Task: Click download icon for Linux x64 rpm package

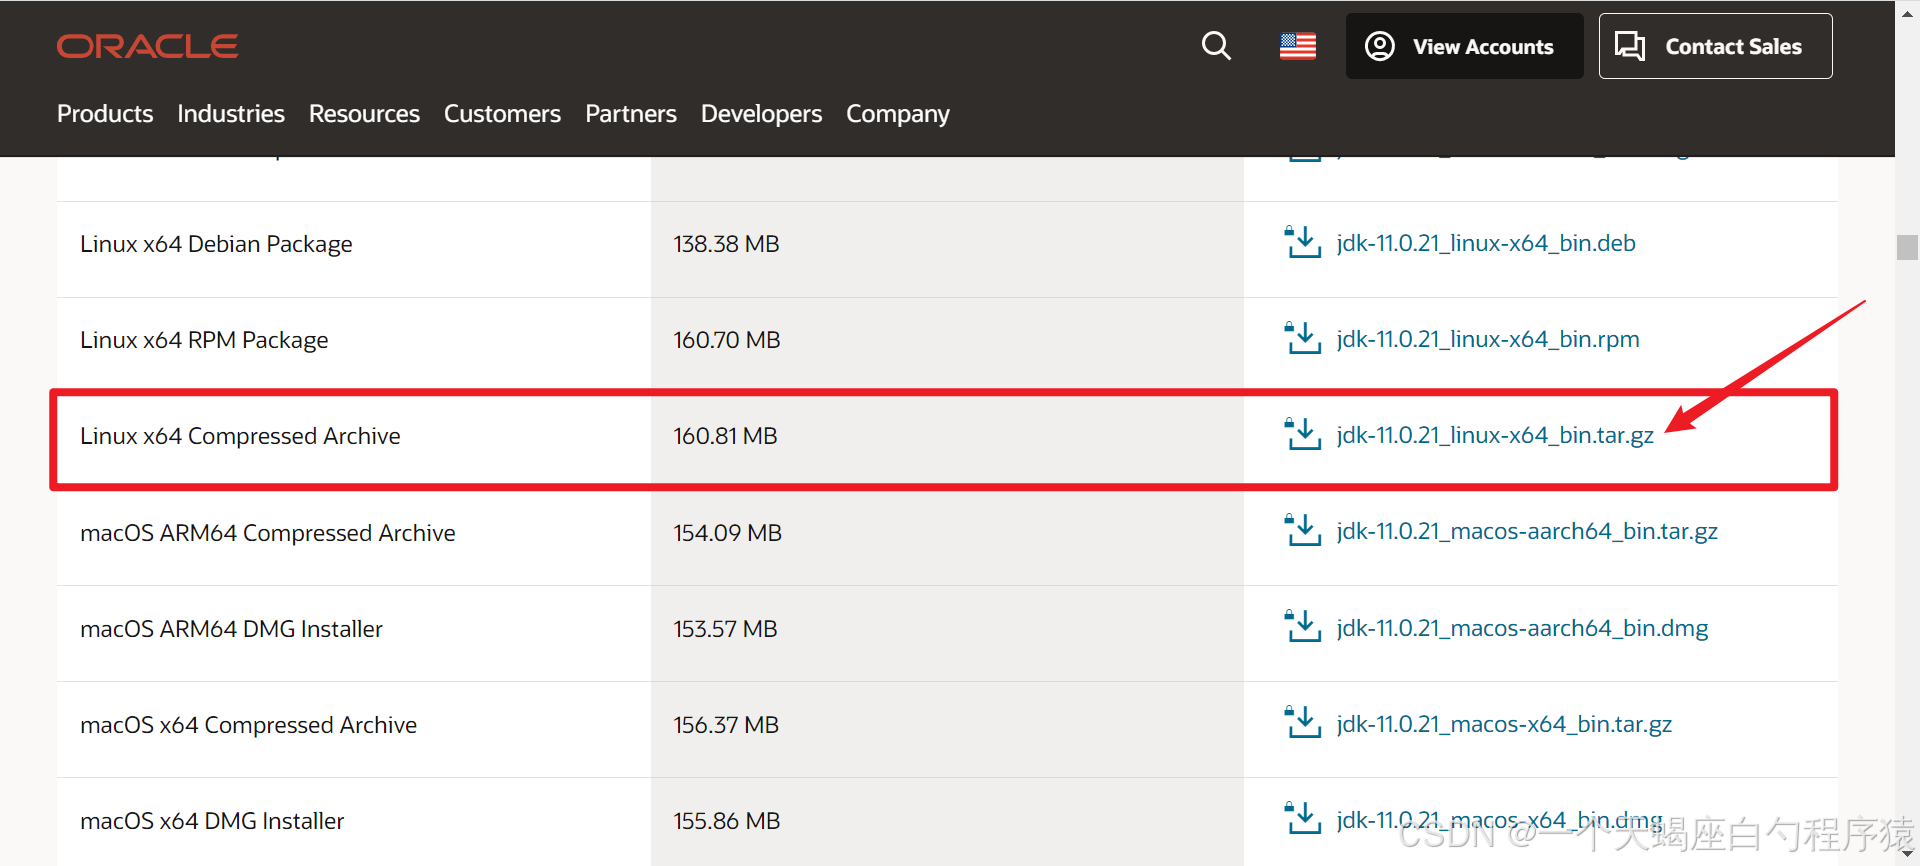Action: [1303, 339]
